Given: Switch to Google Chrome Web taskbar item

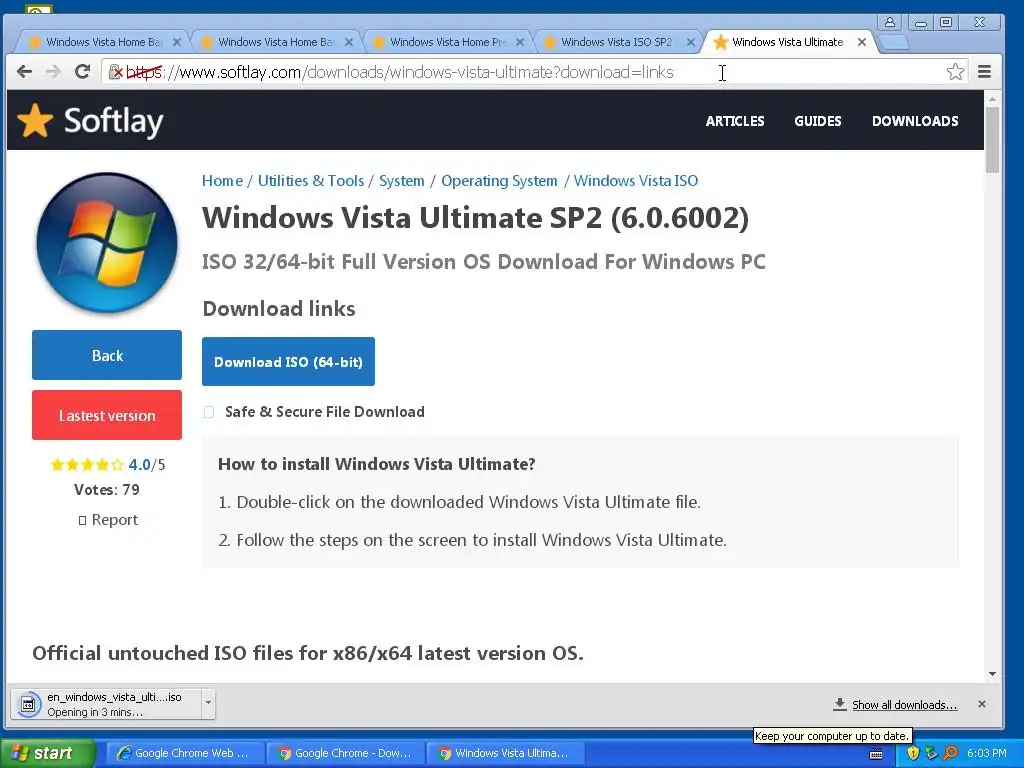Looking at the screenshot, I should tap(185, 753).
